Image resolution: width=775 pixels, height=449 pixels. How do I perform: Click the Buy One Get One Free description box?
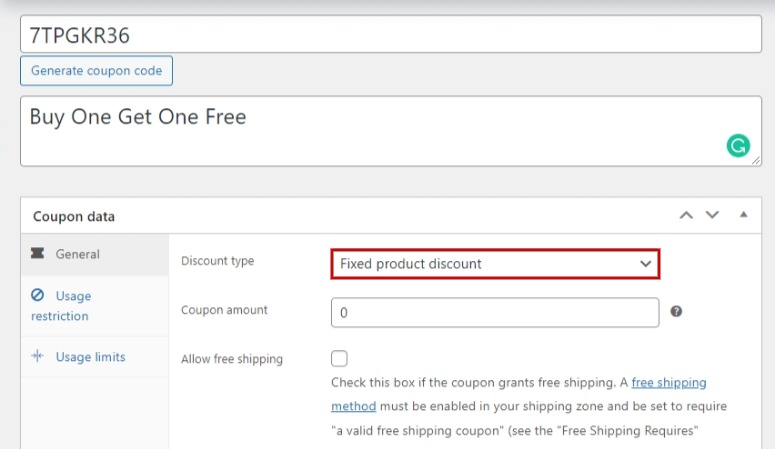(391, 131)
